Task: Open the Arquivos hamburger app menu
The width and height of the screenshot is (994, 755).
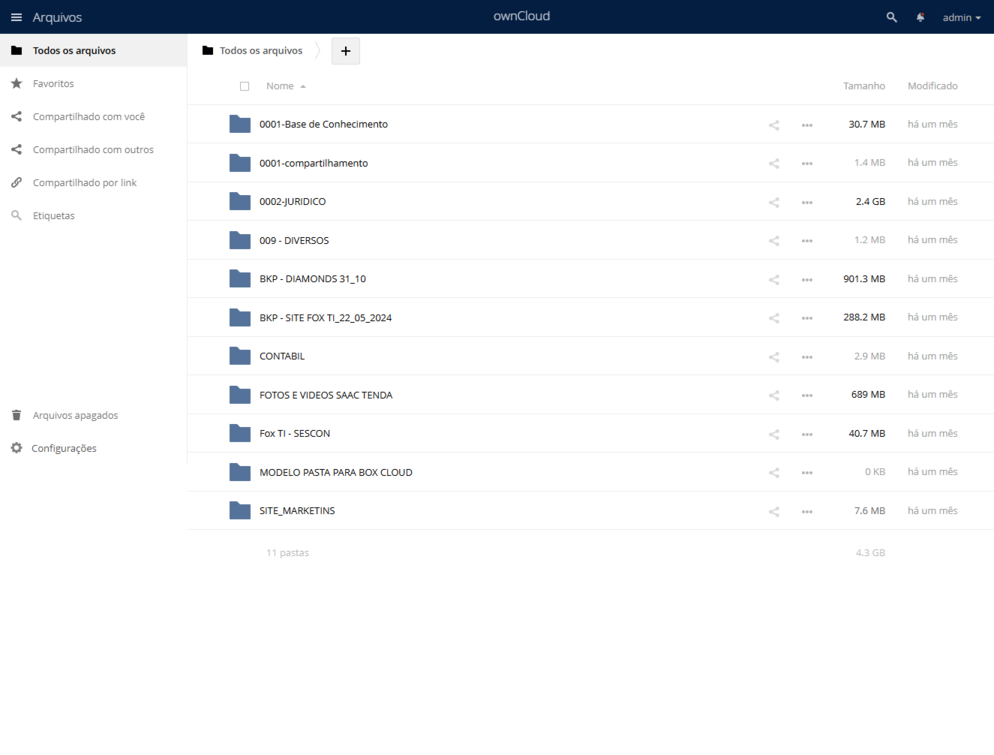Action: [16, 17]
